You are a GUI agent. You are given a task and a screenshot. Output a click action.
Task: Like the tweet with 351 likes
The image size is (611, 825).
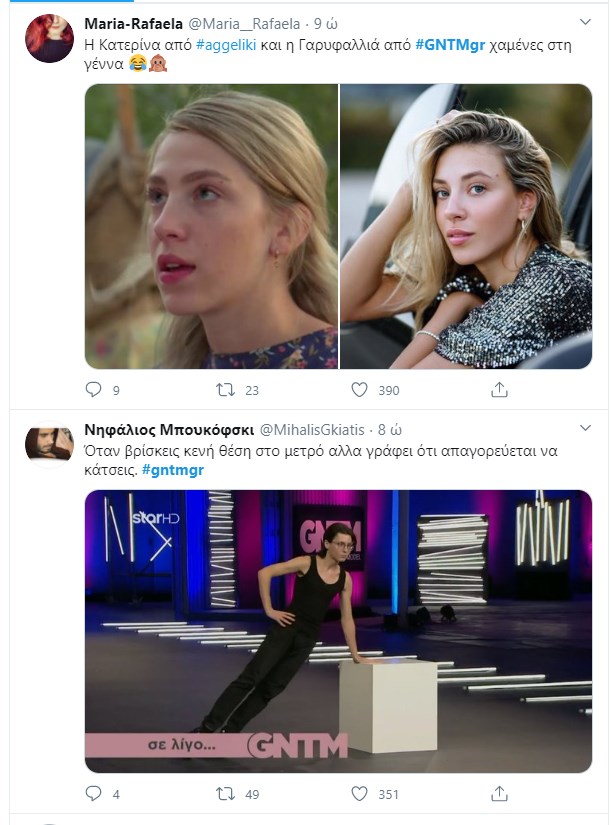(x=362, y=794)
